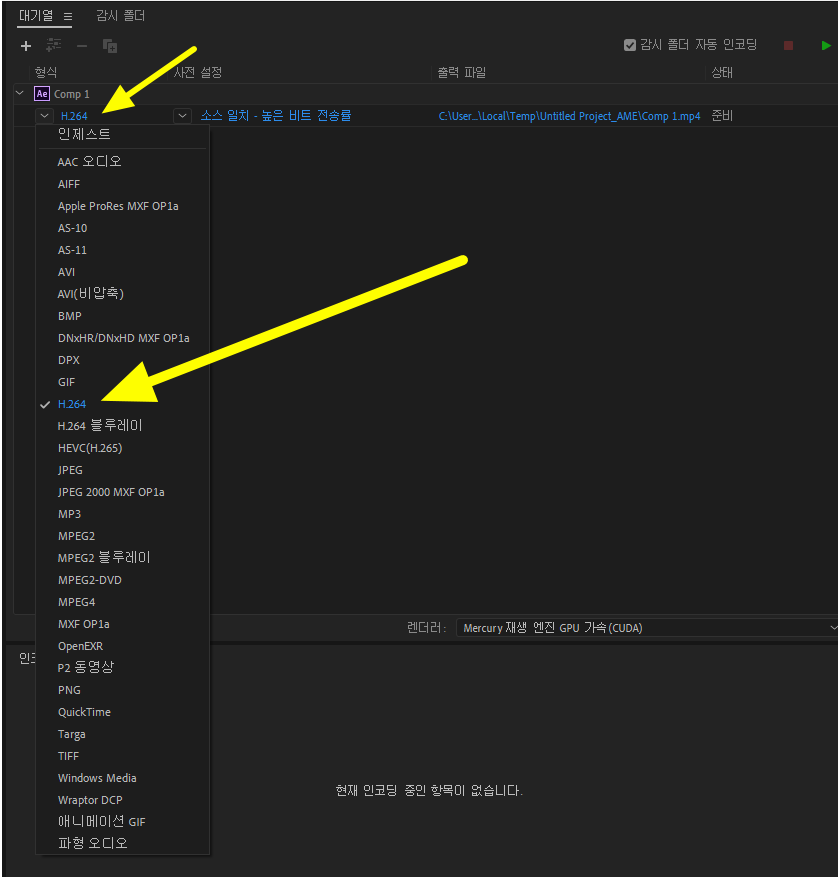Select DPX format

click(123, 360)
